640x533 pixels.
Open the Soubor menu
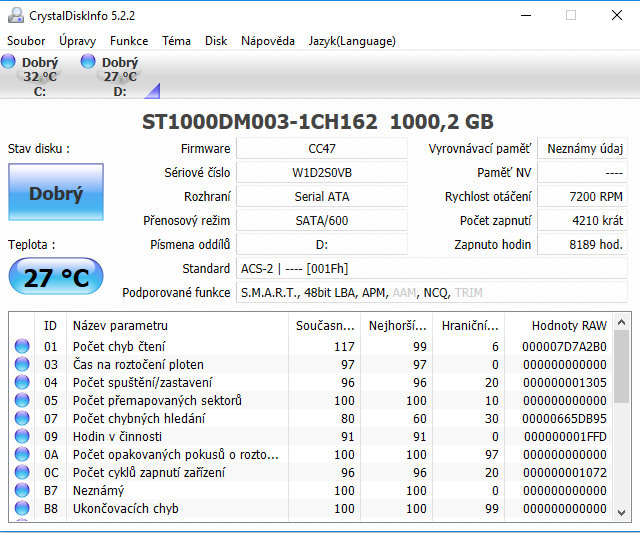point(26,41)
